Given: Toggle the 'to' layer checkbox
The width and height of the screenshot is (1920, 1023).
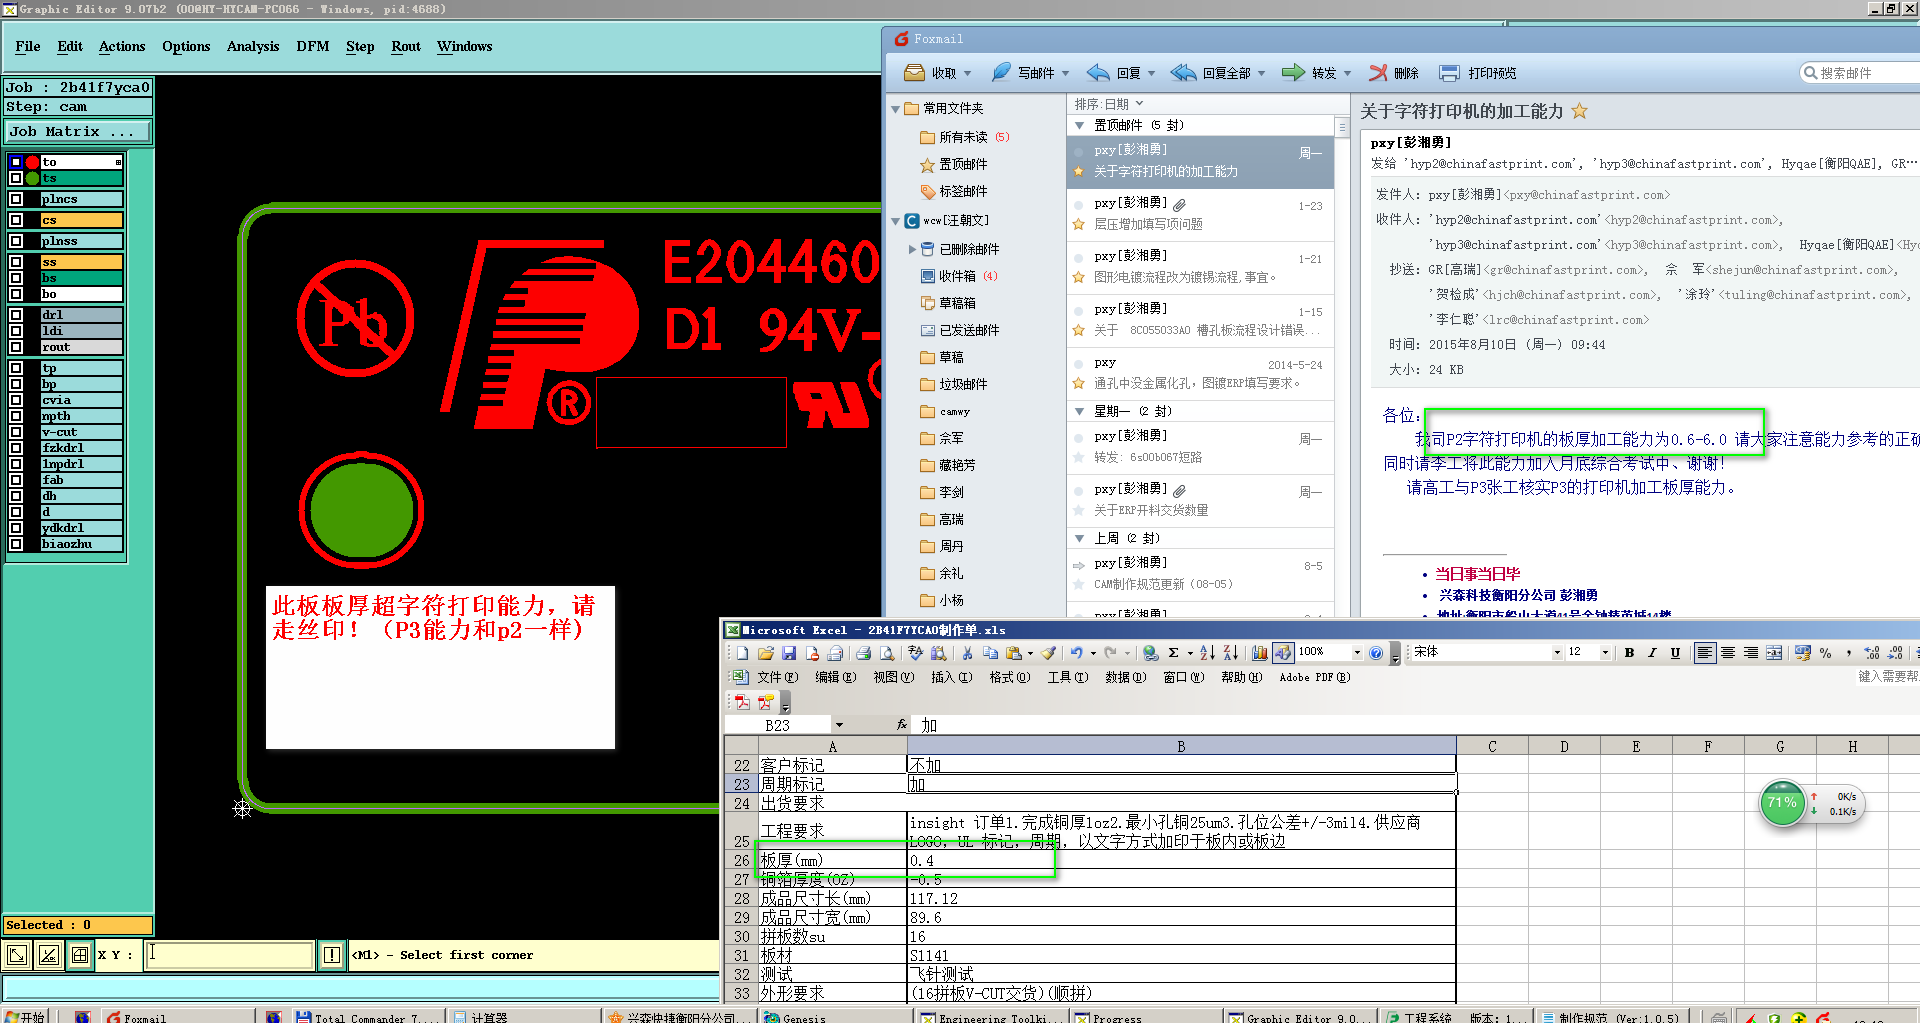Looking at the screenshot, I should click(x=15, y=162).
